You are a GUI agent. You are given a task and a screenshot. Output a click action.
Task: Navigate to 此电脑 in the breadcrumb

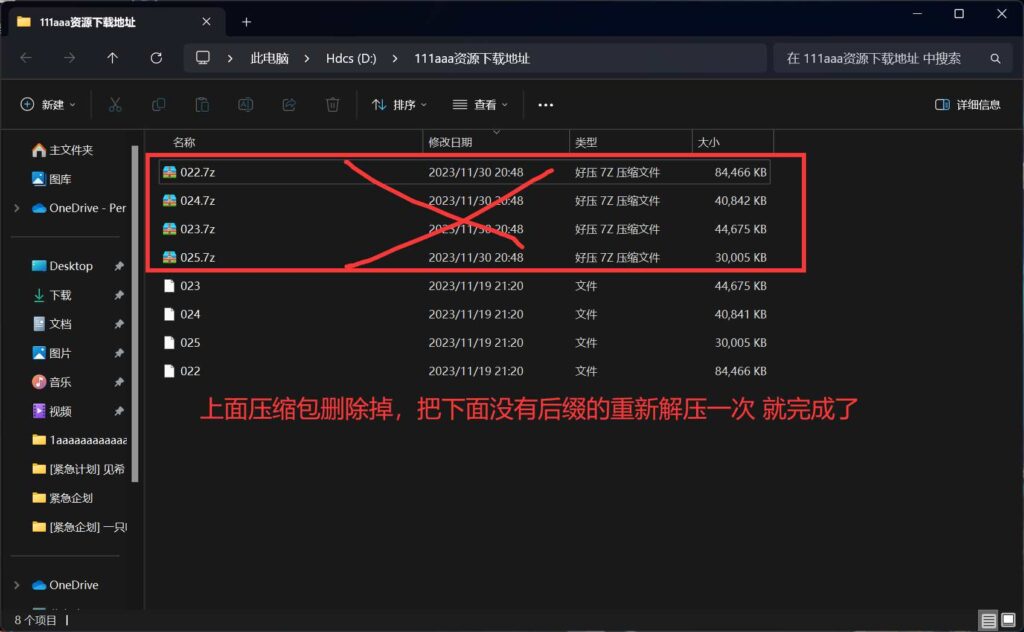pyautogui.click(x=269, y=59)
